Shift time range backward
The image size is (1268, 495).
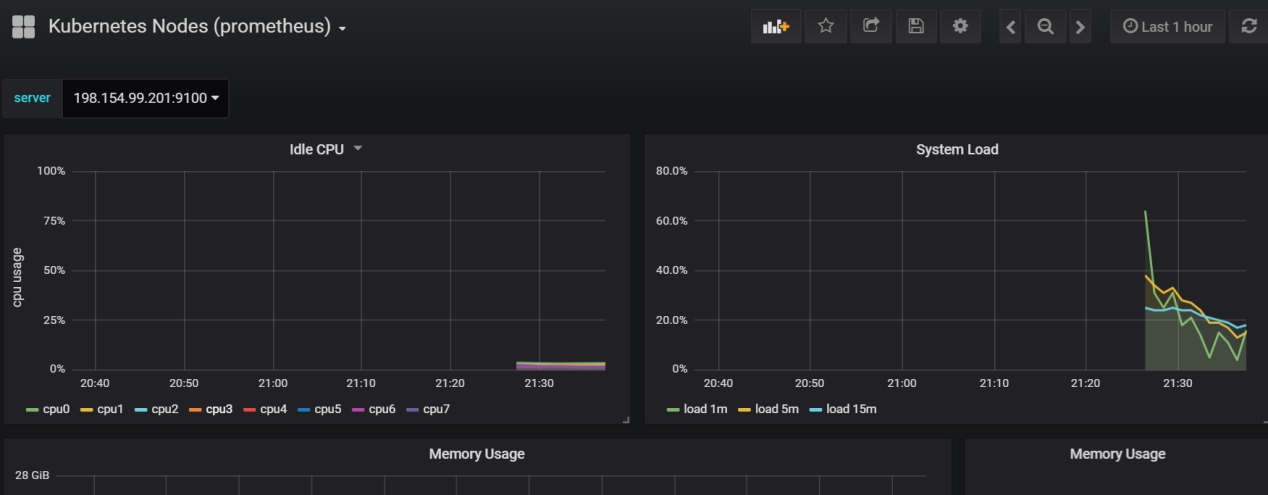coord(1011,27)
